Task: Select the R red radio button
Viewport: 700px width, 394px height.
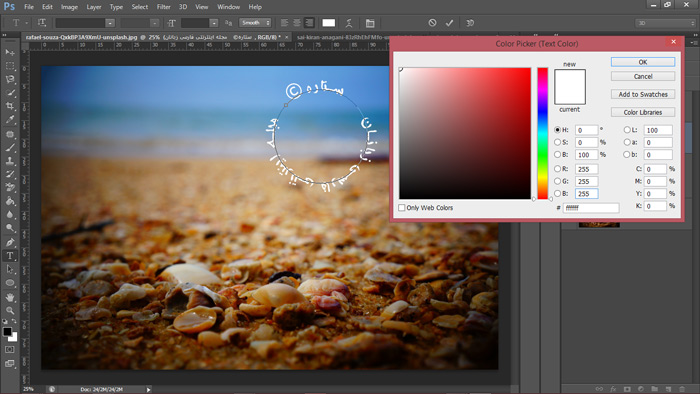Action: (x=557, y=169)
